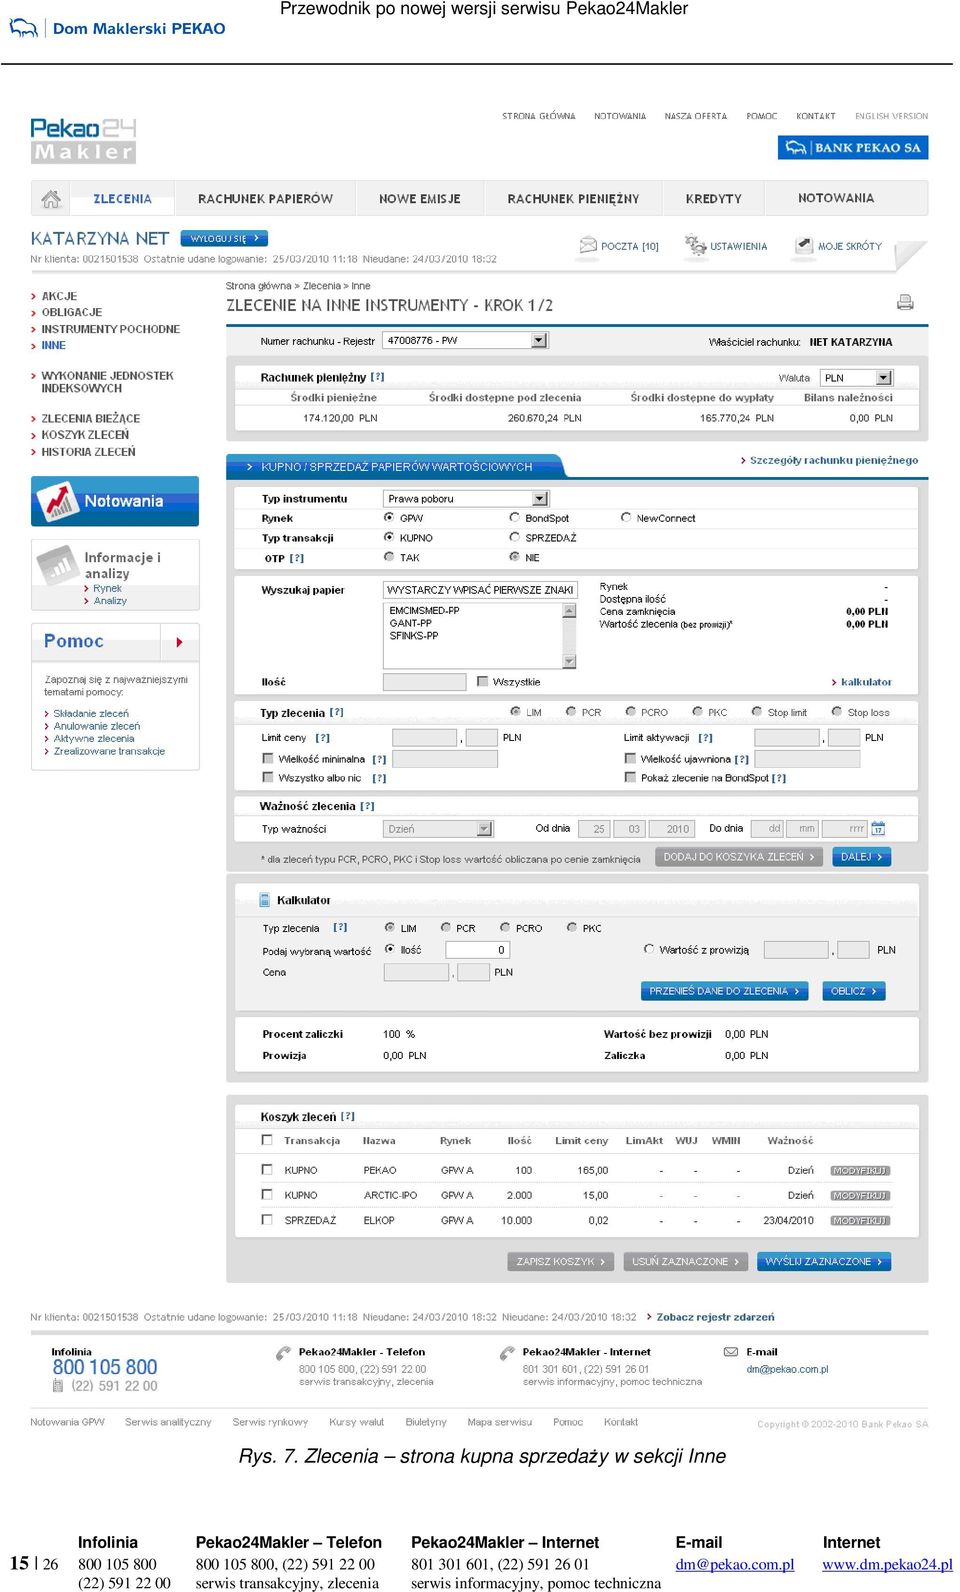The image size is (960, 1592).
Task: Open help for Typ zlecenia [?] in order form
Action: (x=337, y=713)
